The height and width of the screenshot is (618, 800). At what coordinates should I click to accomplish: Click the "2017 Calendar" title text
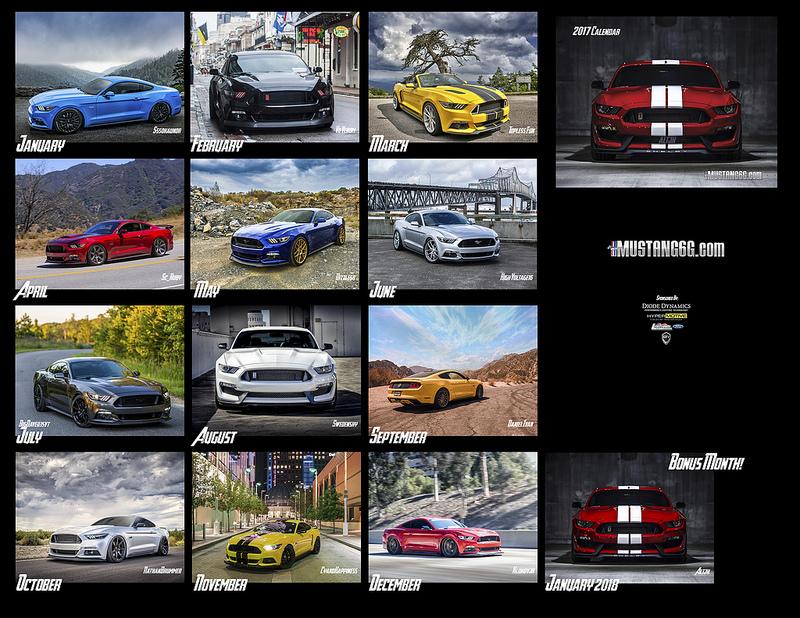click(596, 32)
